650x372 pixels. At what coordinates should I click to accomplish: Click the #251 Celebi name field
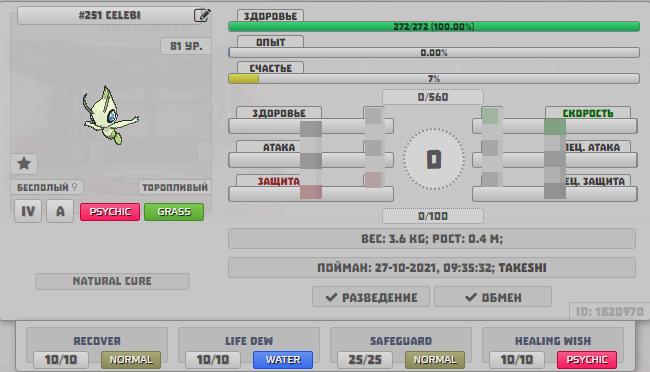pos(110,15)
